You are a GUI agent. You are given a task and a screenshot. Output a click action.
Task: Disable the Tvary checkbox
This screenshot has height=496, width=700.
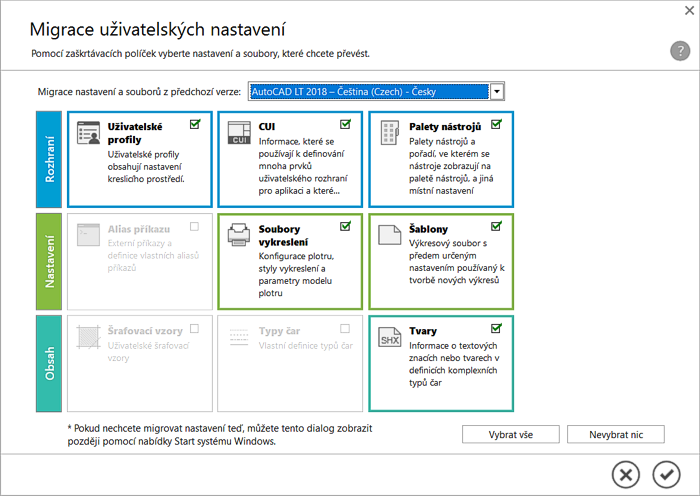tap(496, 328)
